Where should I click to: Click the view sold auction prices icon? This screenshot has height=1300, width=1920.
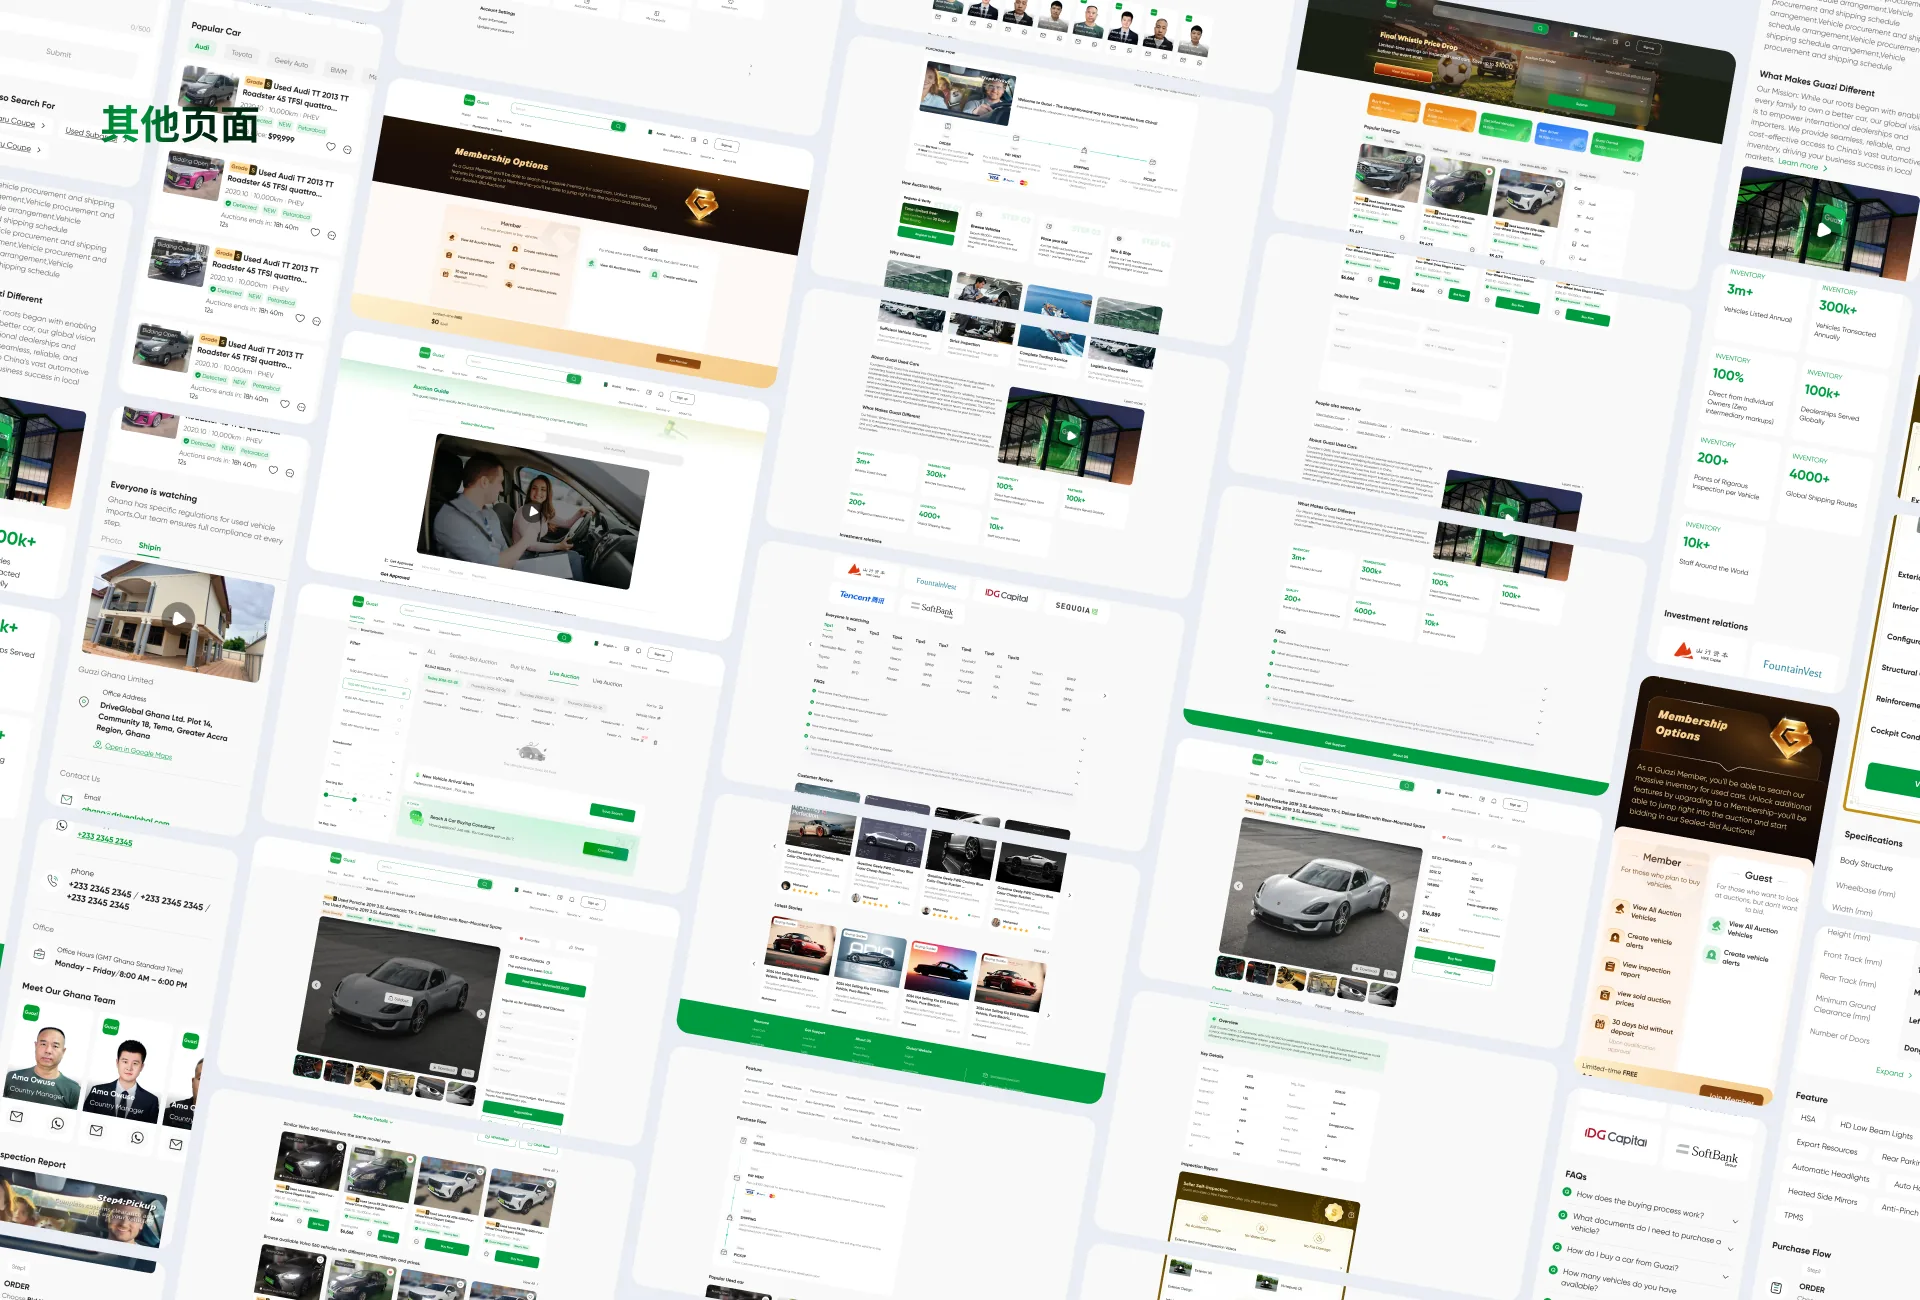[1604, 995]
